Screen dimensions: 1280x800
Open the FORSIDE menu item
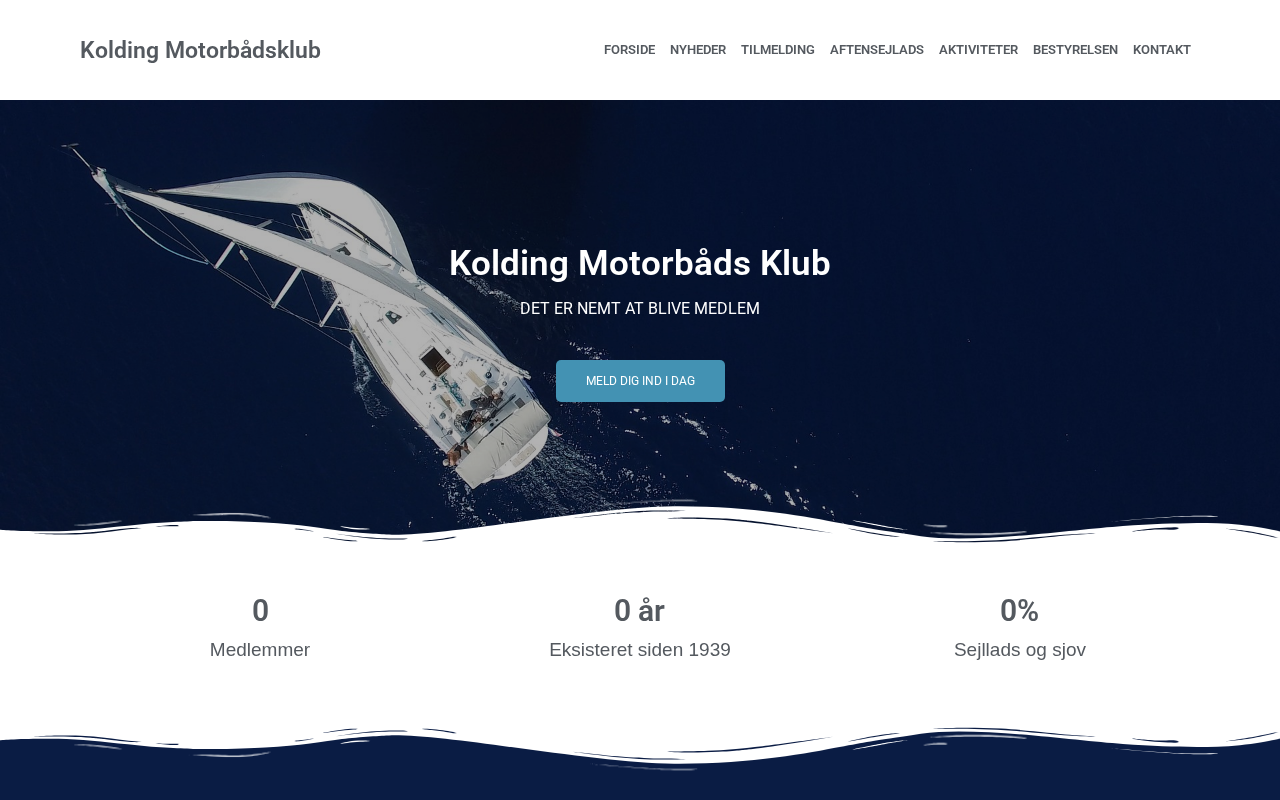coord(629,50)
